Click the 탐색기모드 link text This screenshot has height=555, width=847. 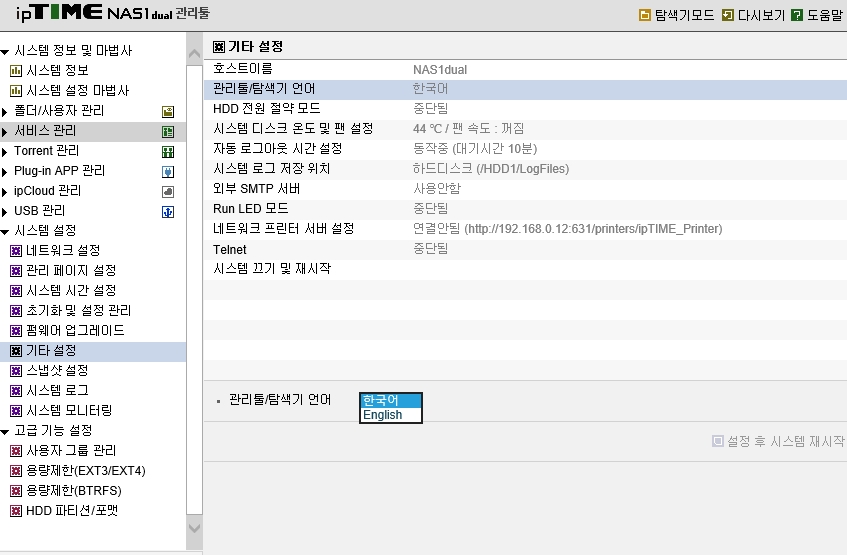pos(684,15)
